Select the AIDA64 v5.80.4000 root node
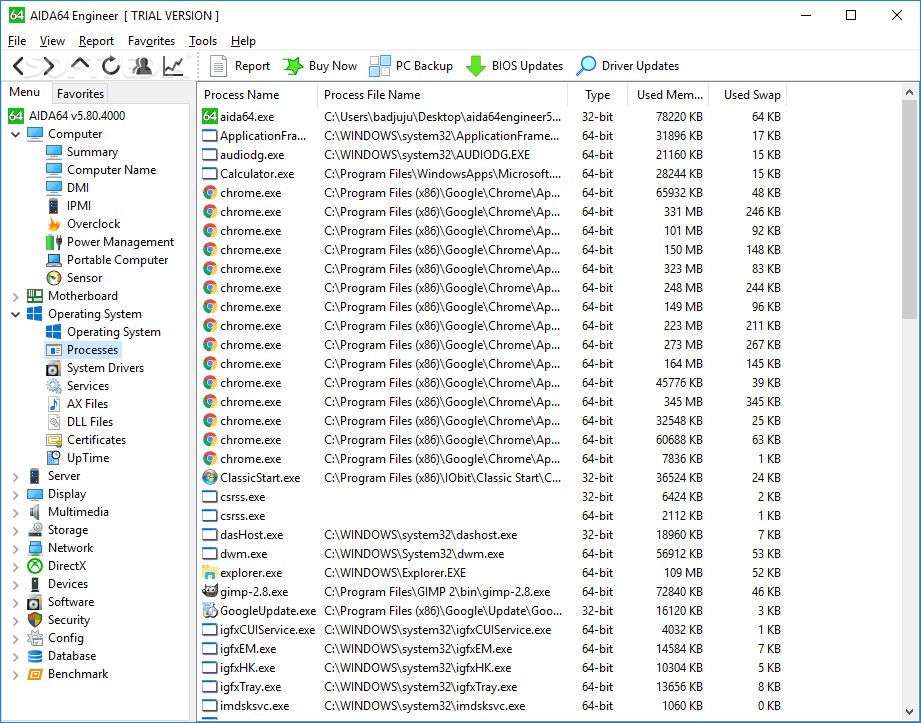921x723 pixels. click(x=67, y=116)
